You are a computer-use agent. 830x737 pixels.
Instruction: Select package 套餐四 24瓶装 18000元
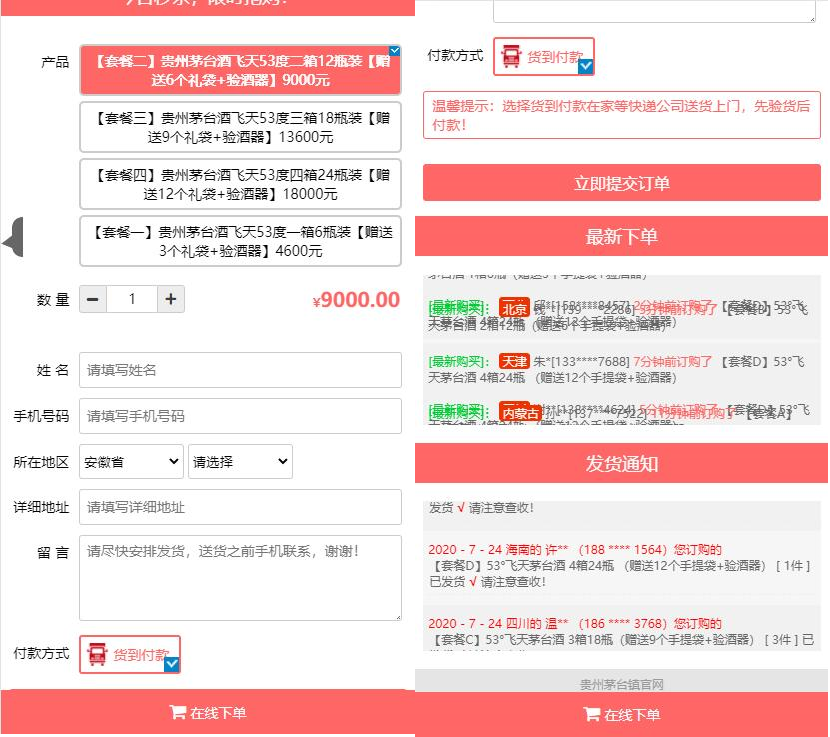(240, 184)
